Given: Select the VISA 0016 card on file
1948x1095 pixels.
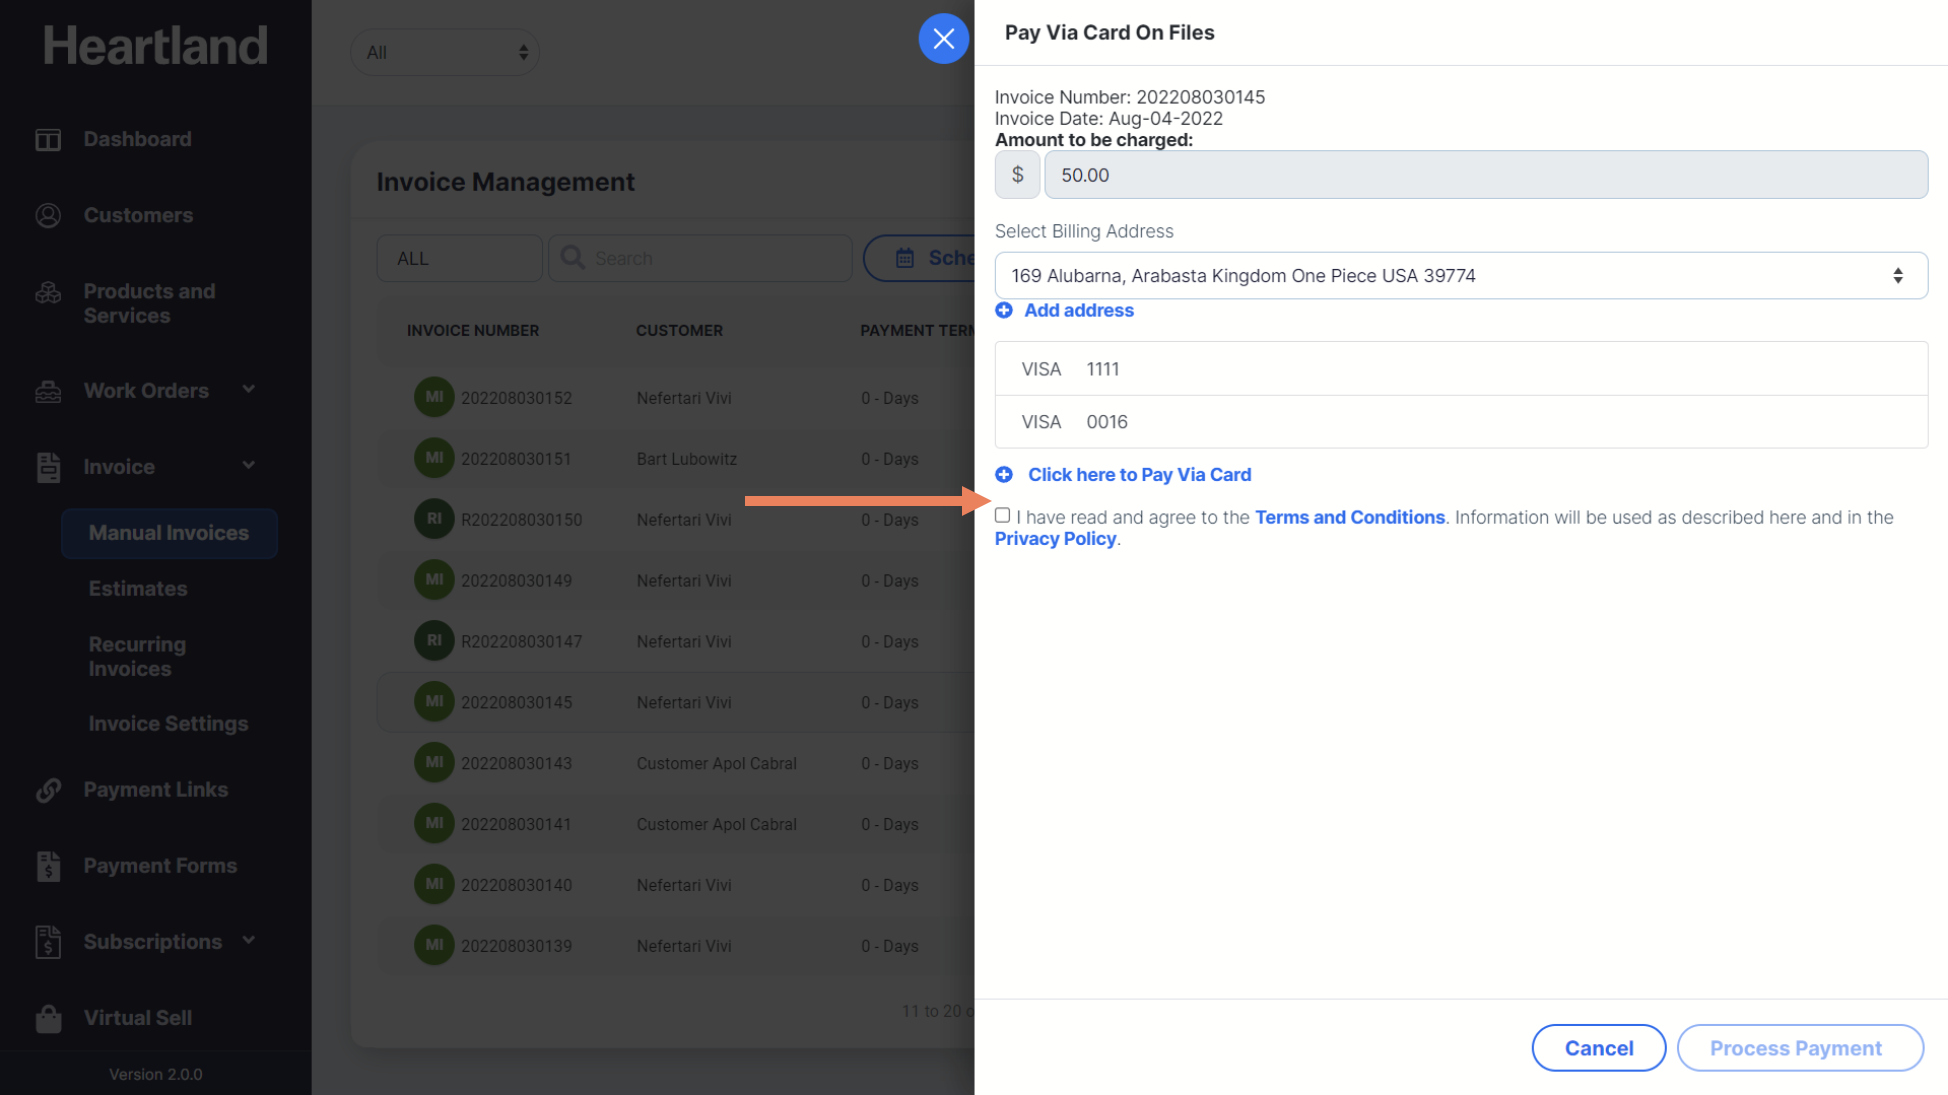Looking at the screenshot, I should tap(1460, 422).
